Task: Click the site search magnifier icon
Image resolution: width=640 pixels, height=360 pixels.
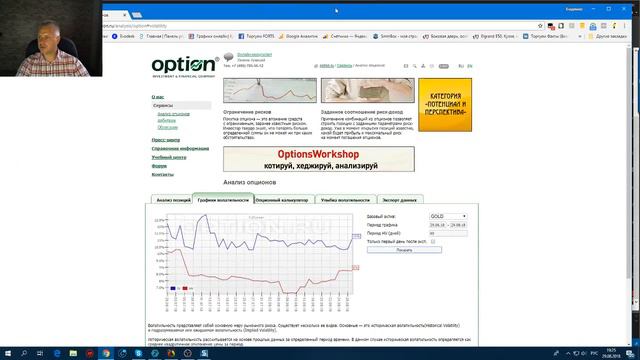Action: [414, 66]
